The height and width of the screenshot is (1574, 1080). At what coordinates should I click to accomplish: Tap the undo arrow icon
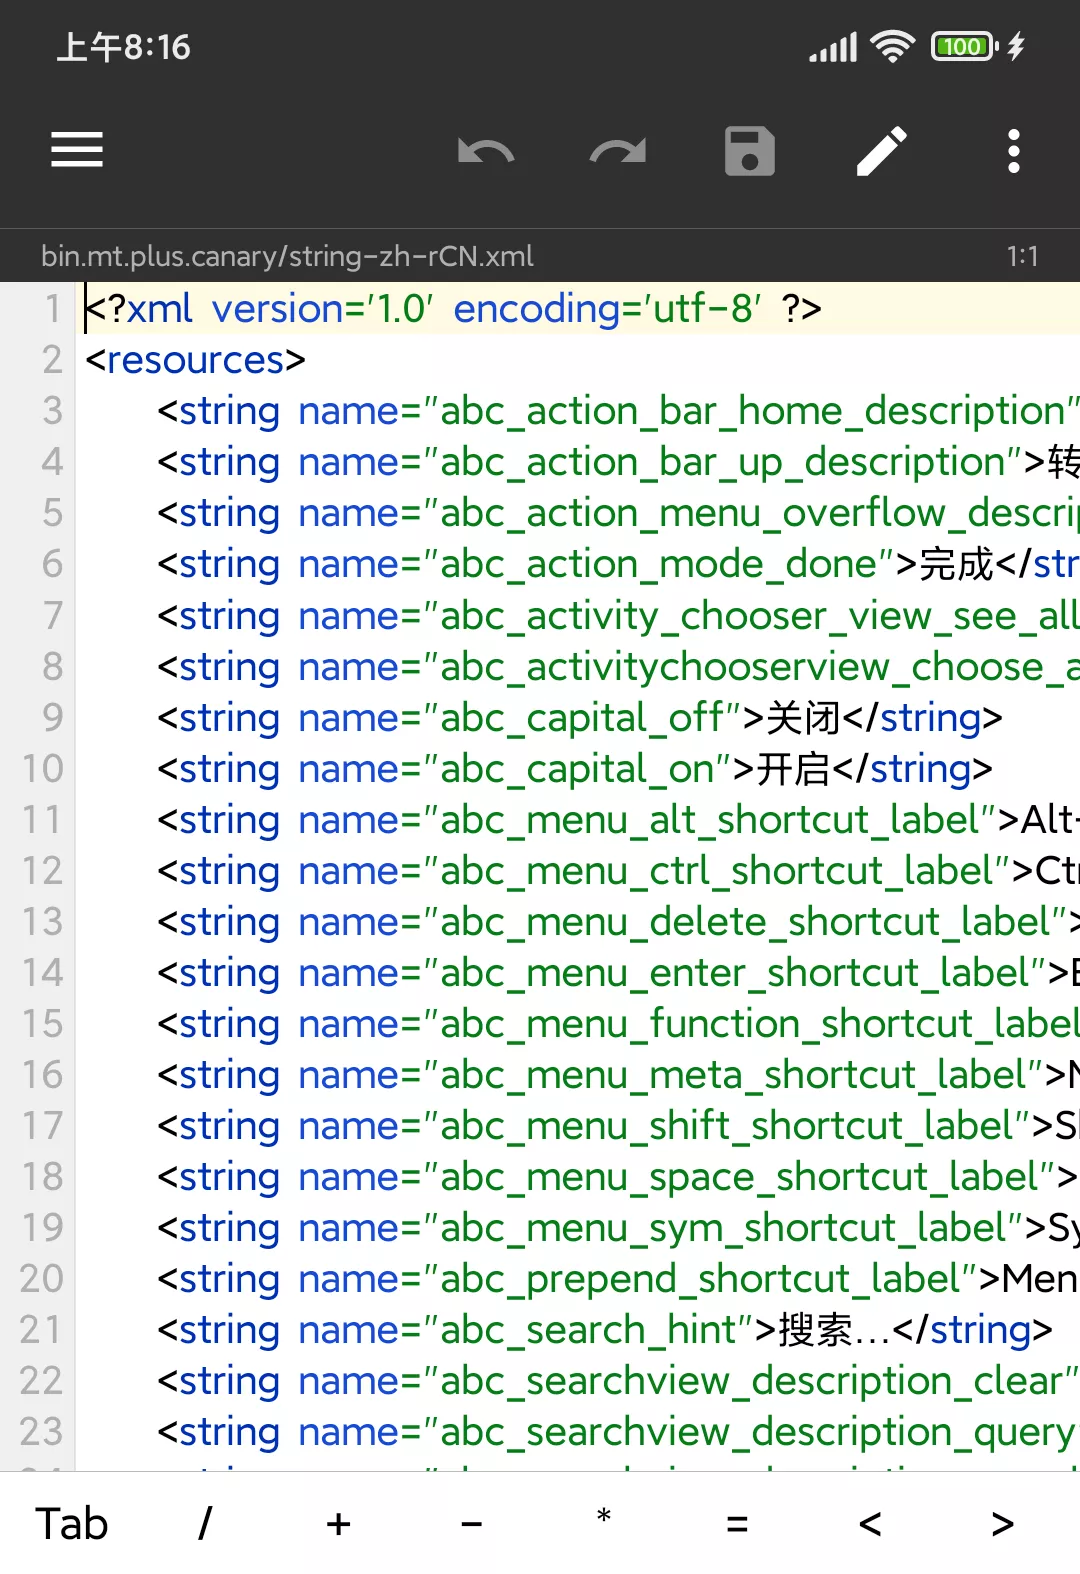485,152
